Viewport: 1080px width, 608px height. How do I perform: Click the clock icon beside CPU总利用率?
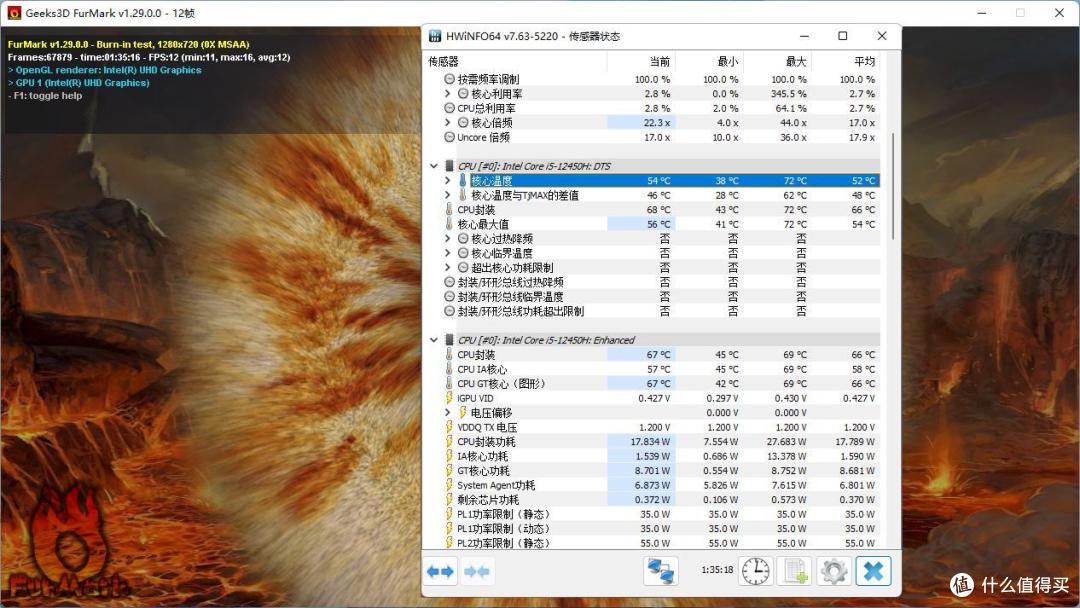coord(449,108)
